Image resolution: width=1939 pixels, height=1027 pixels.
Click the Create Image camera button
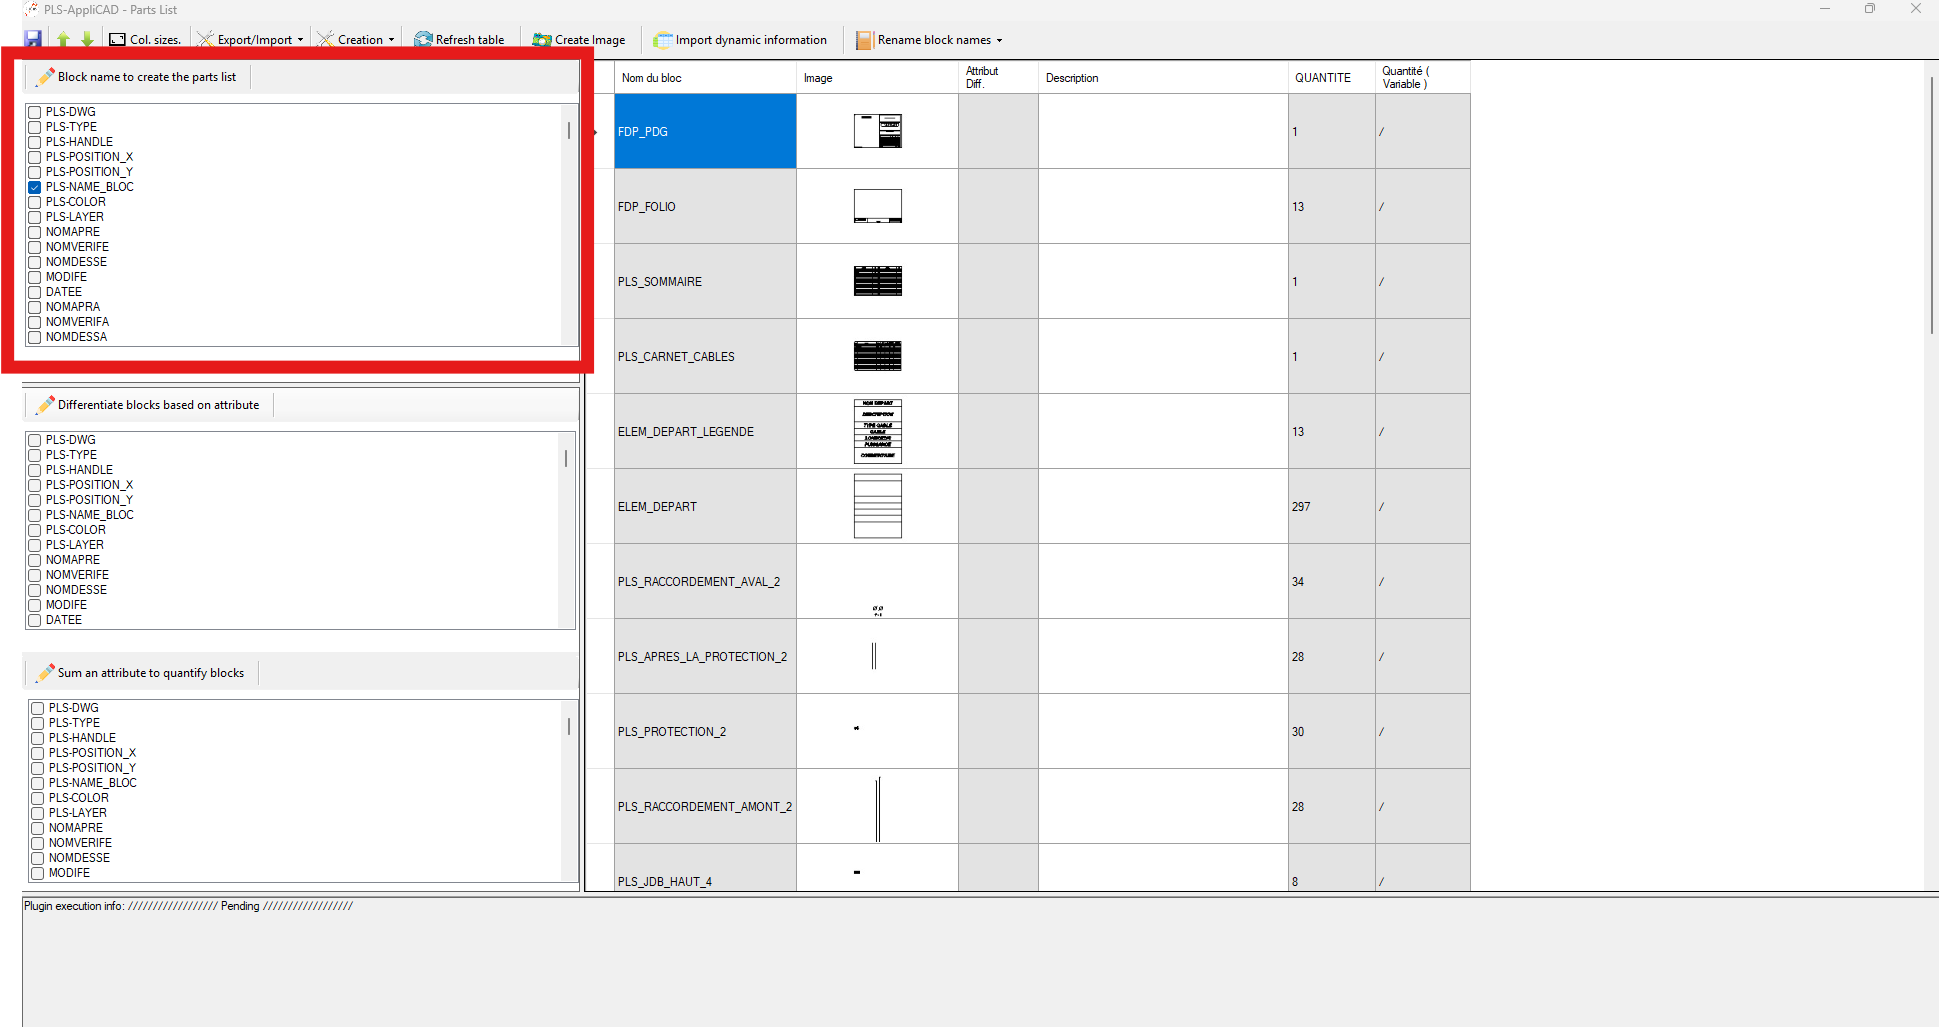point(579,40)
